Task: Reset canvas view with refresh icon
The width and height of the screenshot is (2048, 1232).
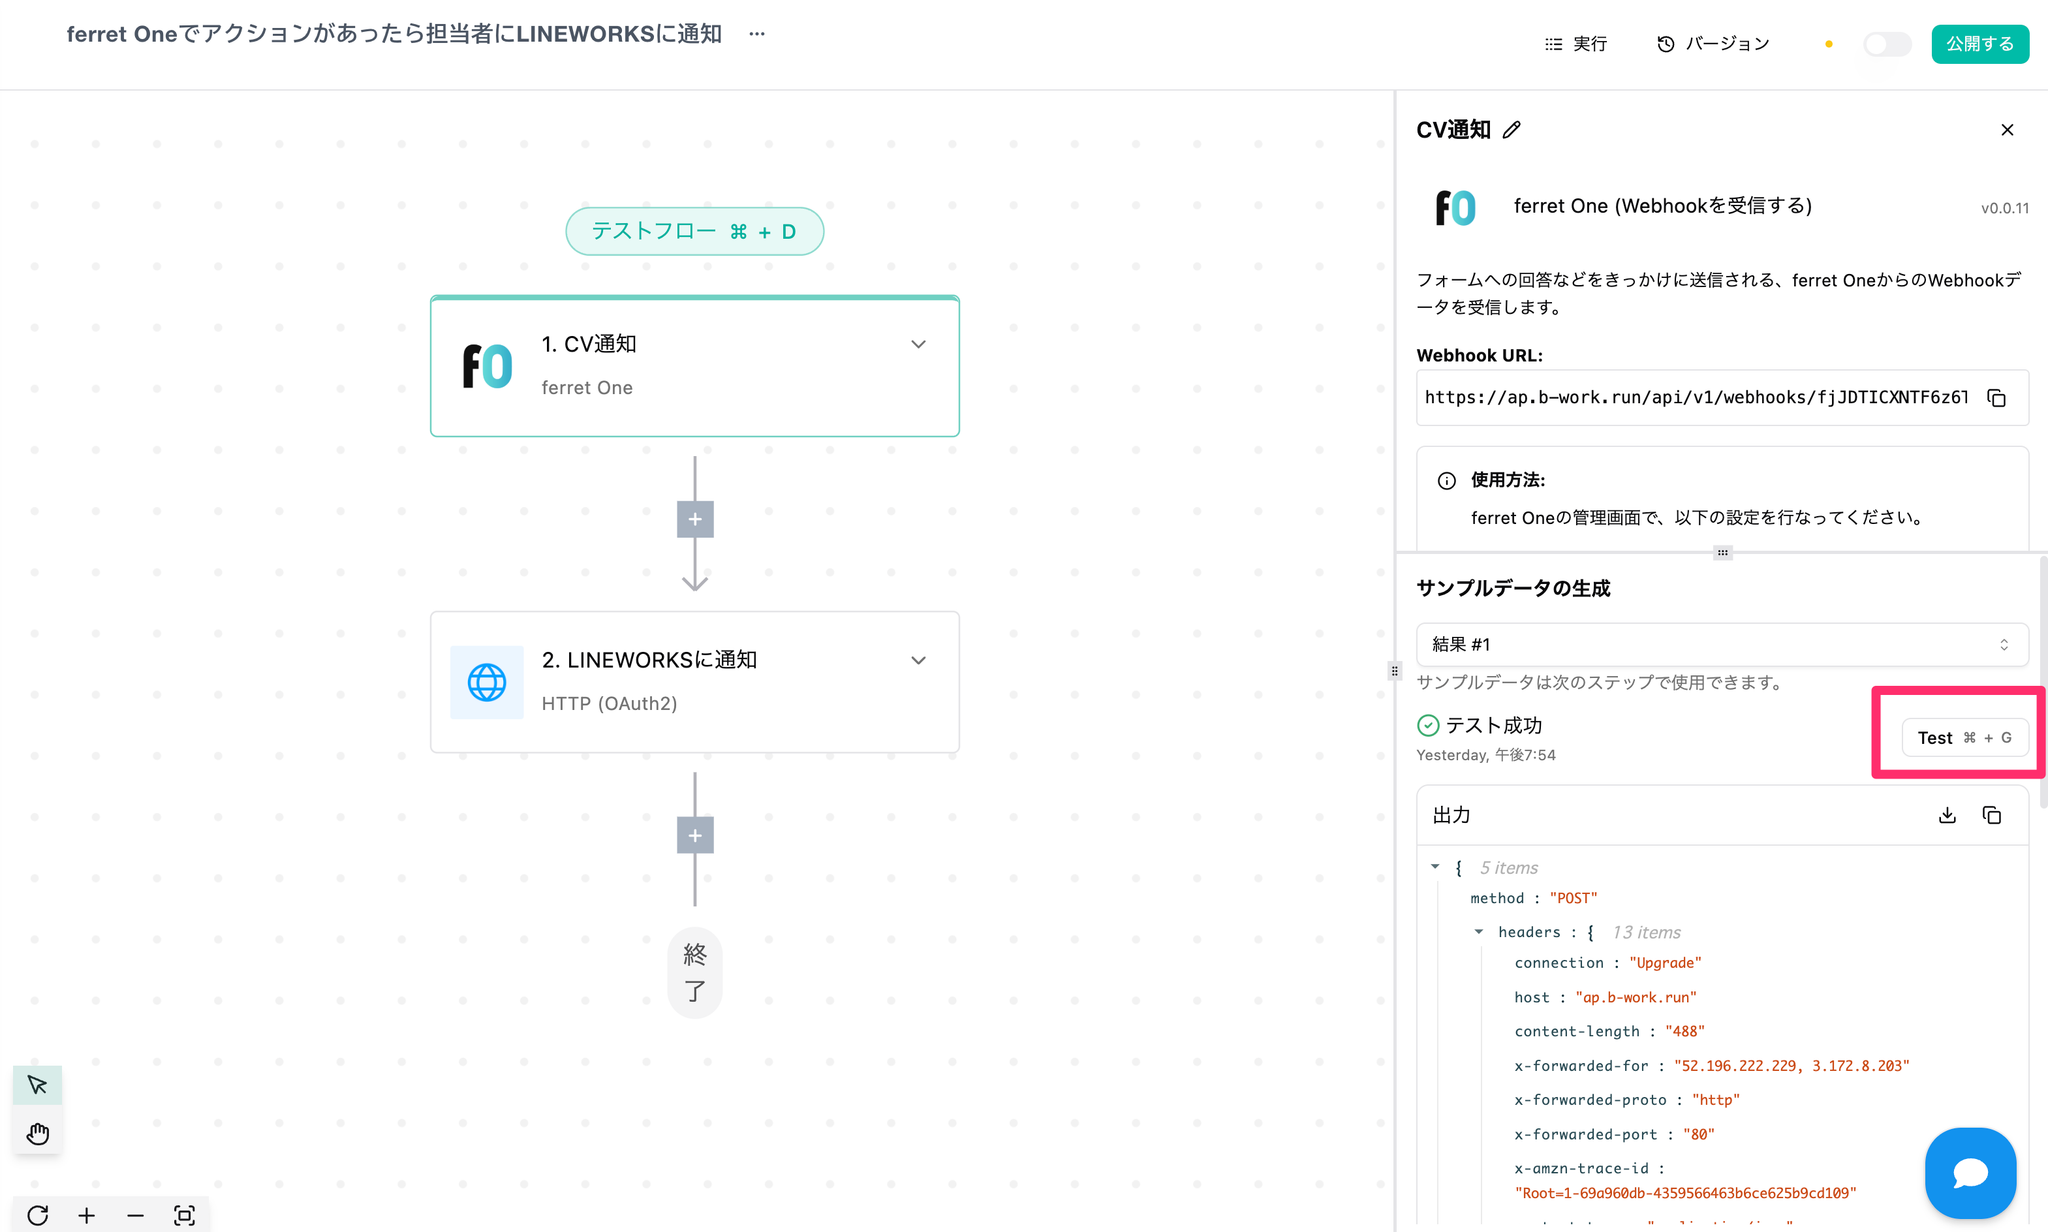Action: coord(38,1215)
